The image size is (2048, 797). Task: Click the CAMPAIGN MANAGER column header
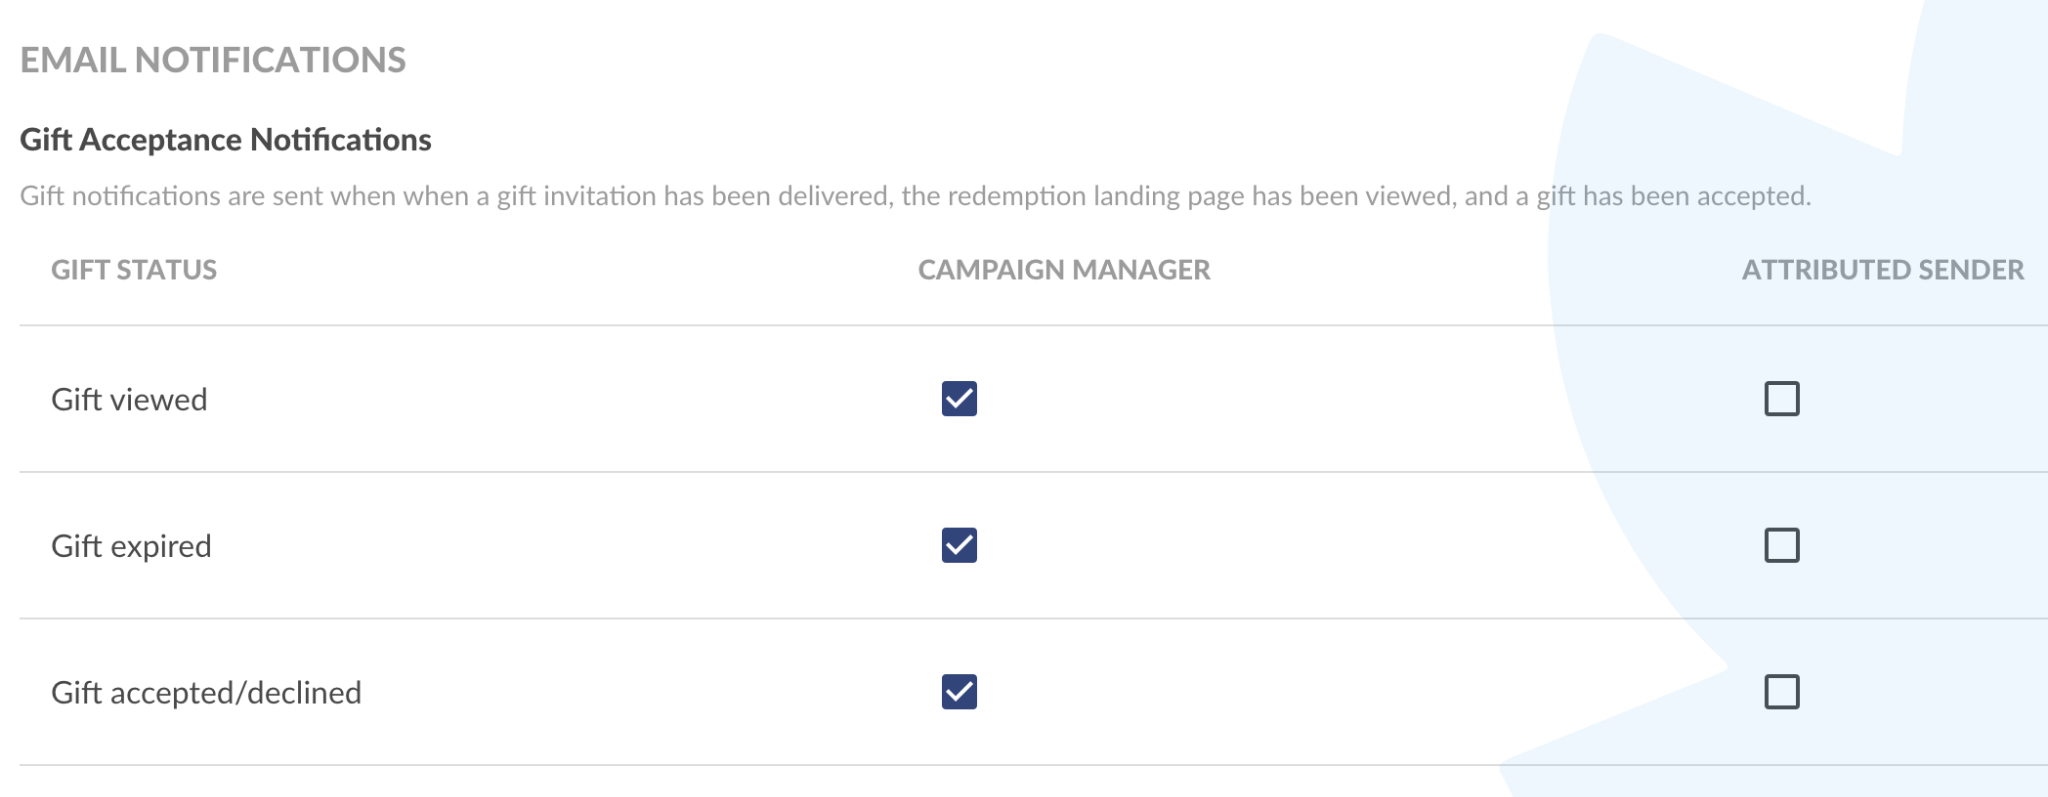pyautogui.click(x=1064, y=270)
